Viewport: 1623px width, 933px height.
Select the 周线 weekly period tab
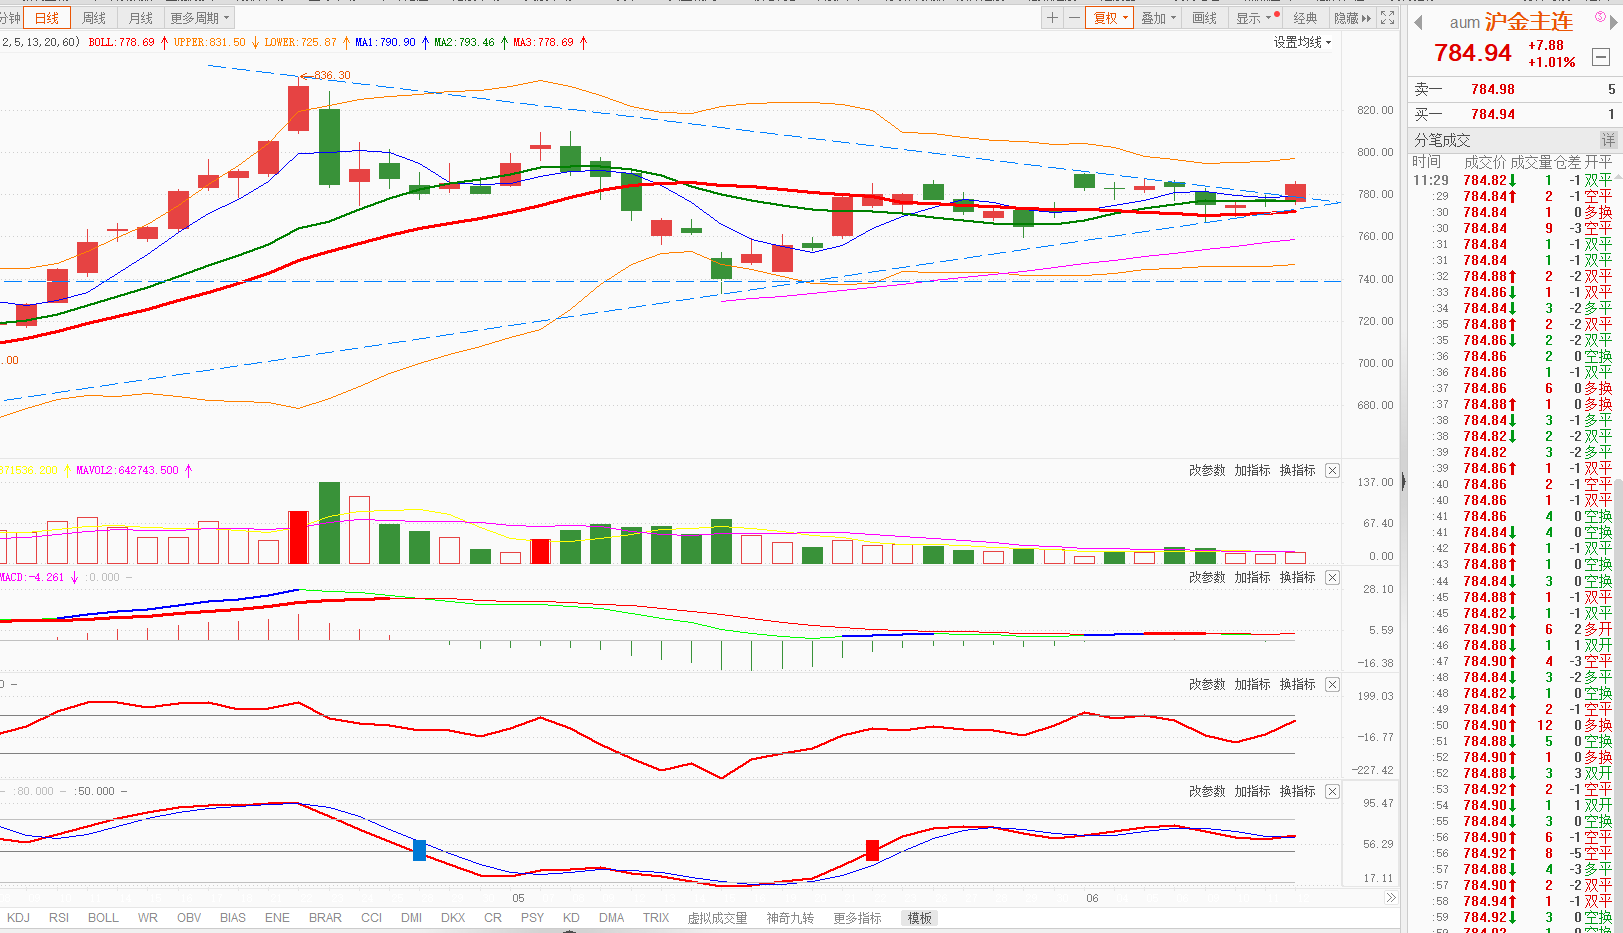(94, 18)
